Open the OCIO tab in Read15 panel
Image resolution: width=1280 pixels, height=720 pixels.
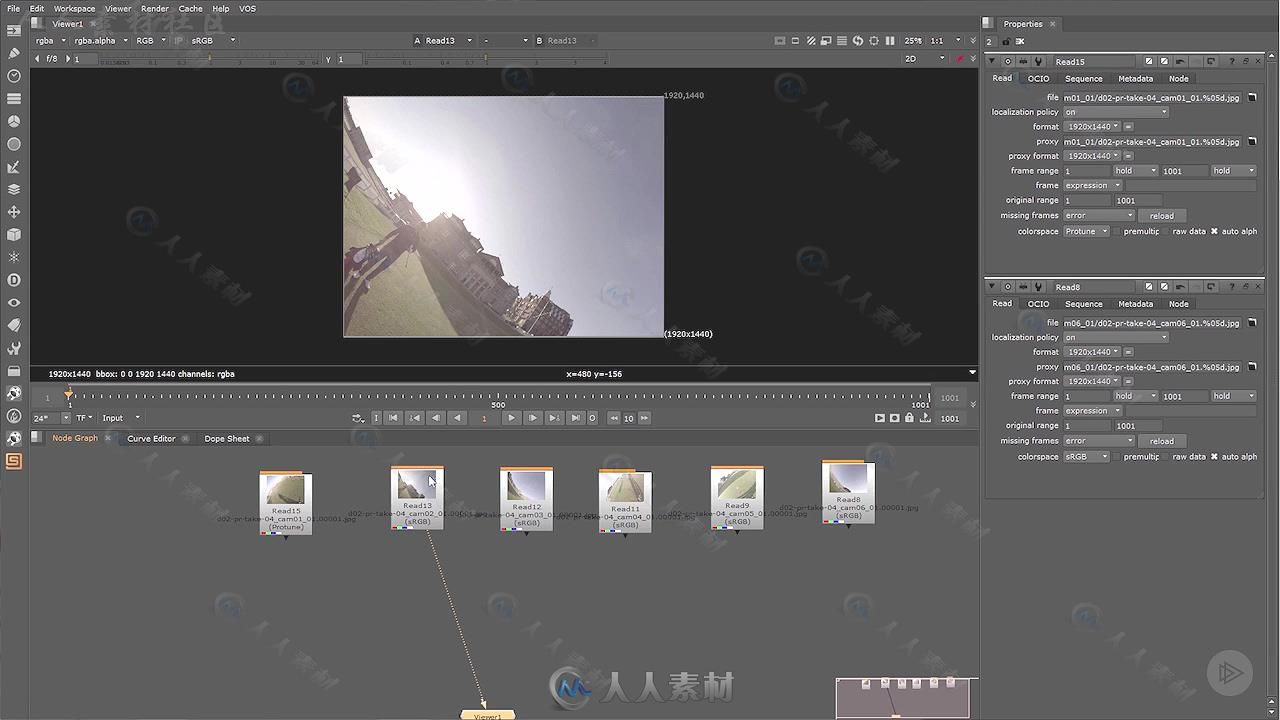click(x=1038, y=78)
